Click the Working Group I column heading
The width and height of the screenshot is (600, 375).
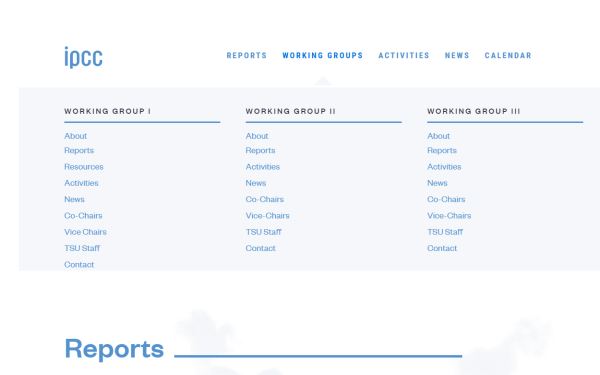click(x=107, y=111)
